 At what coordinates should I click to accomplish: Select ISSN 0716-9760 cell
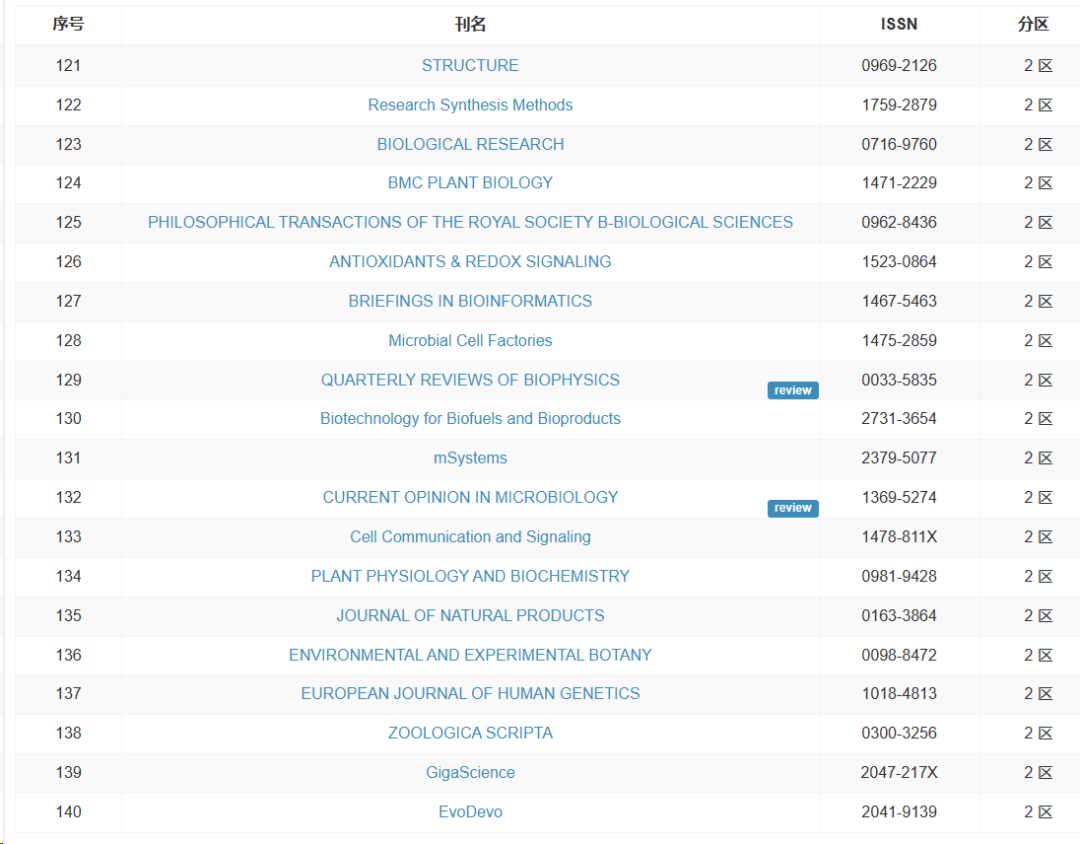tap(899, 144)
